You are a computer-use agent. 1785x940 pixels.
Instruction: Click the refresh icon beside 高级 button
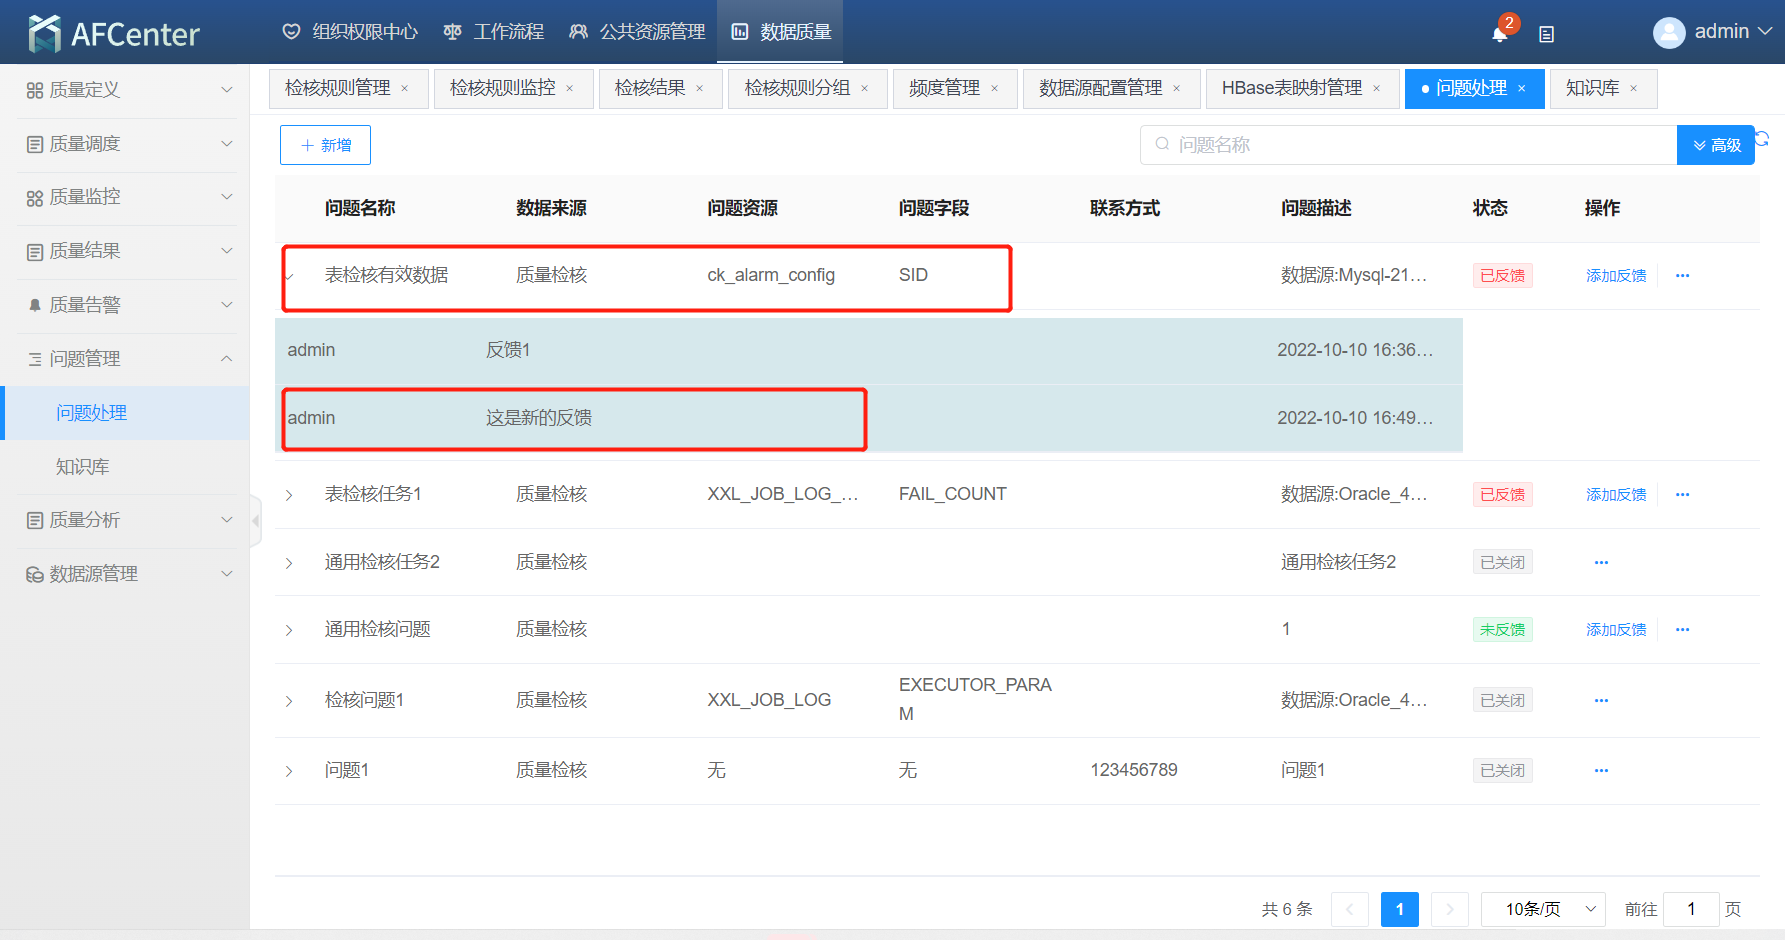pos(1762,139)
